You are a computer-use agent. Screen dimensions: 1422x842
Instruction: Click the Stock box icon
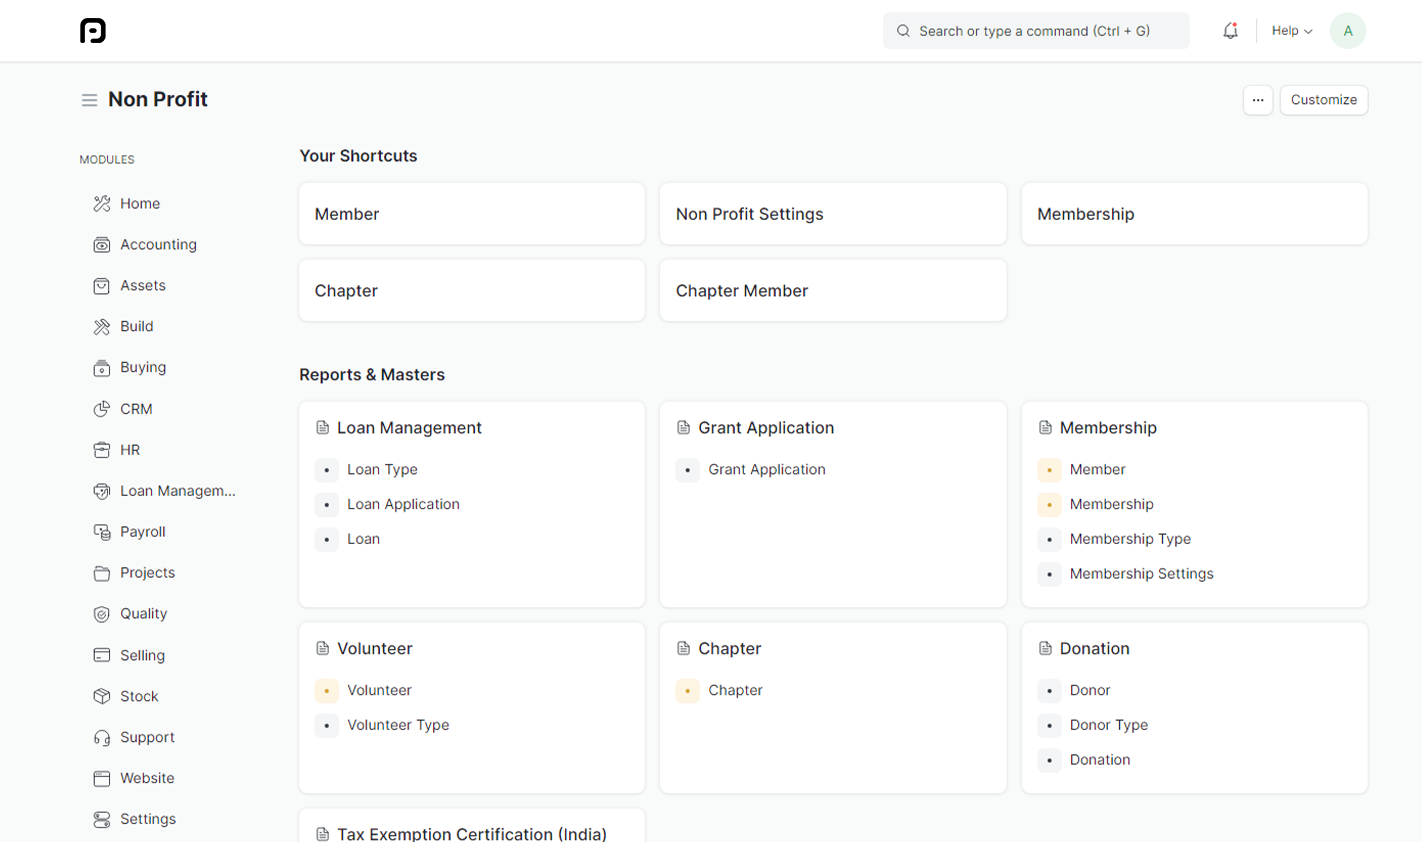[x=102, y=697]
